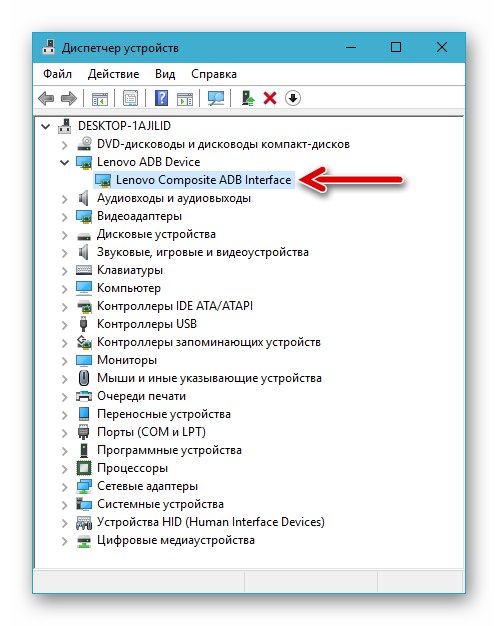Select the Очереди печати label
498x626 pixels.
[141, 396]
